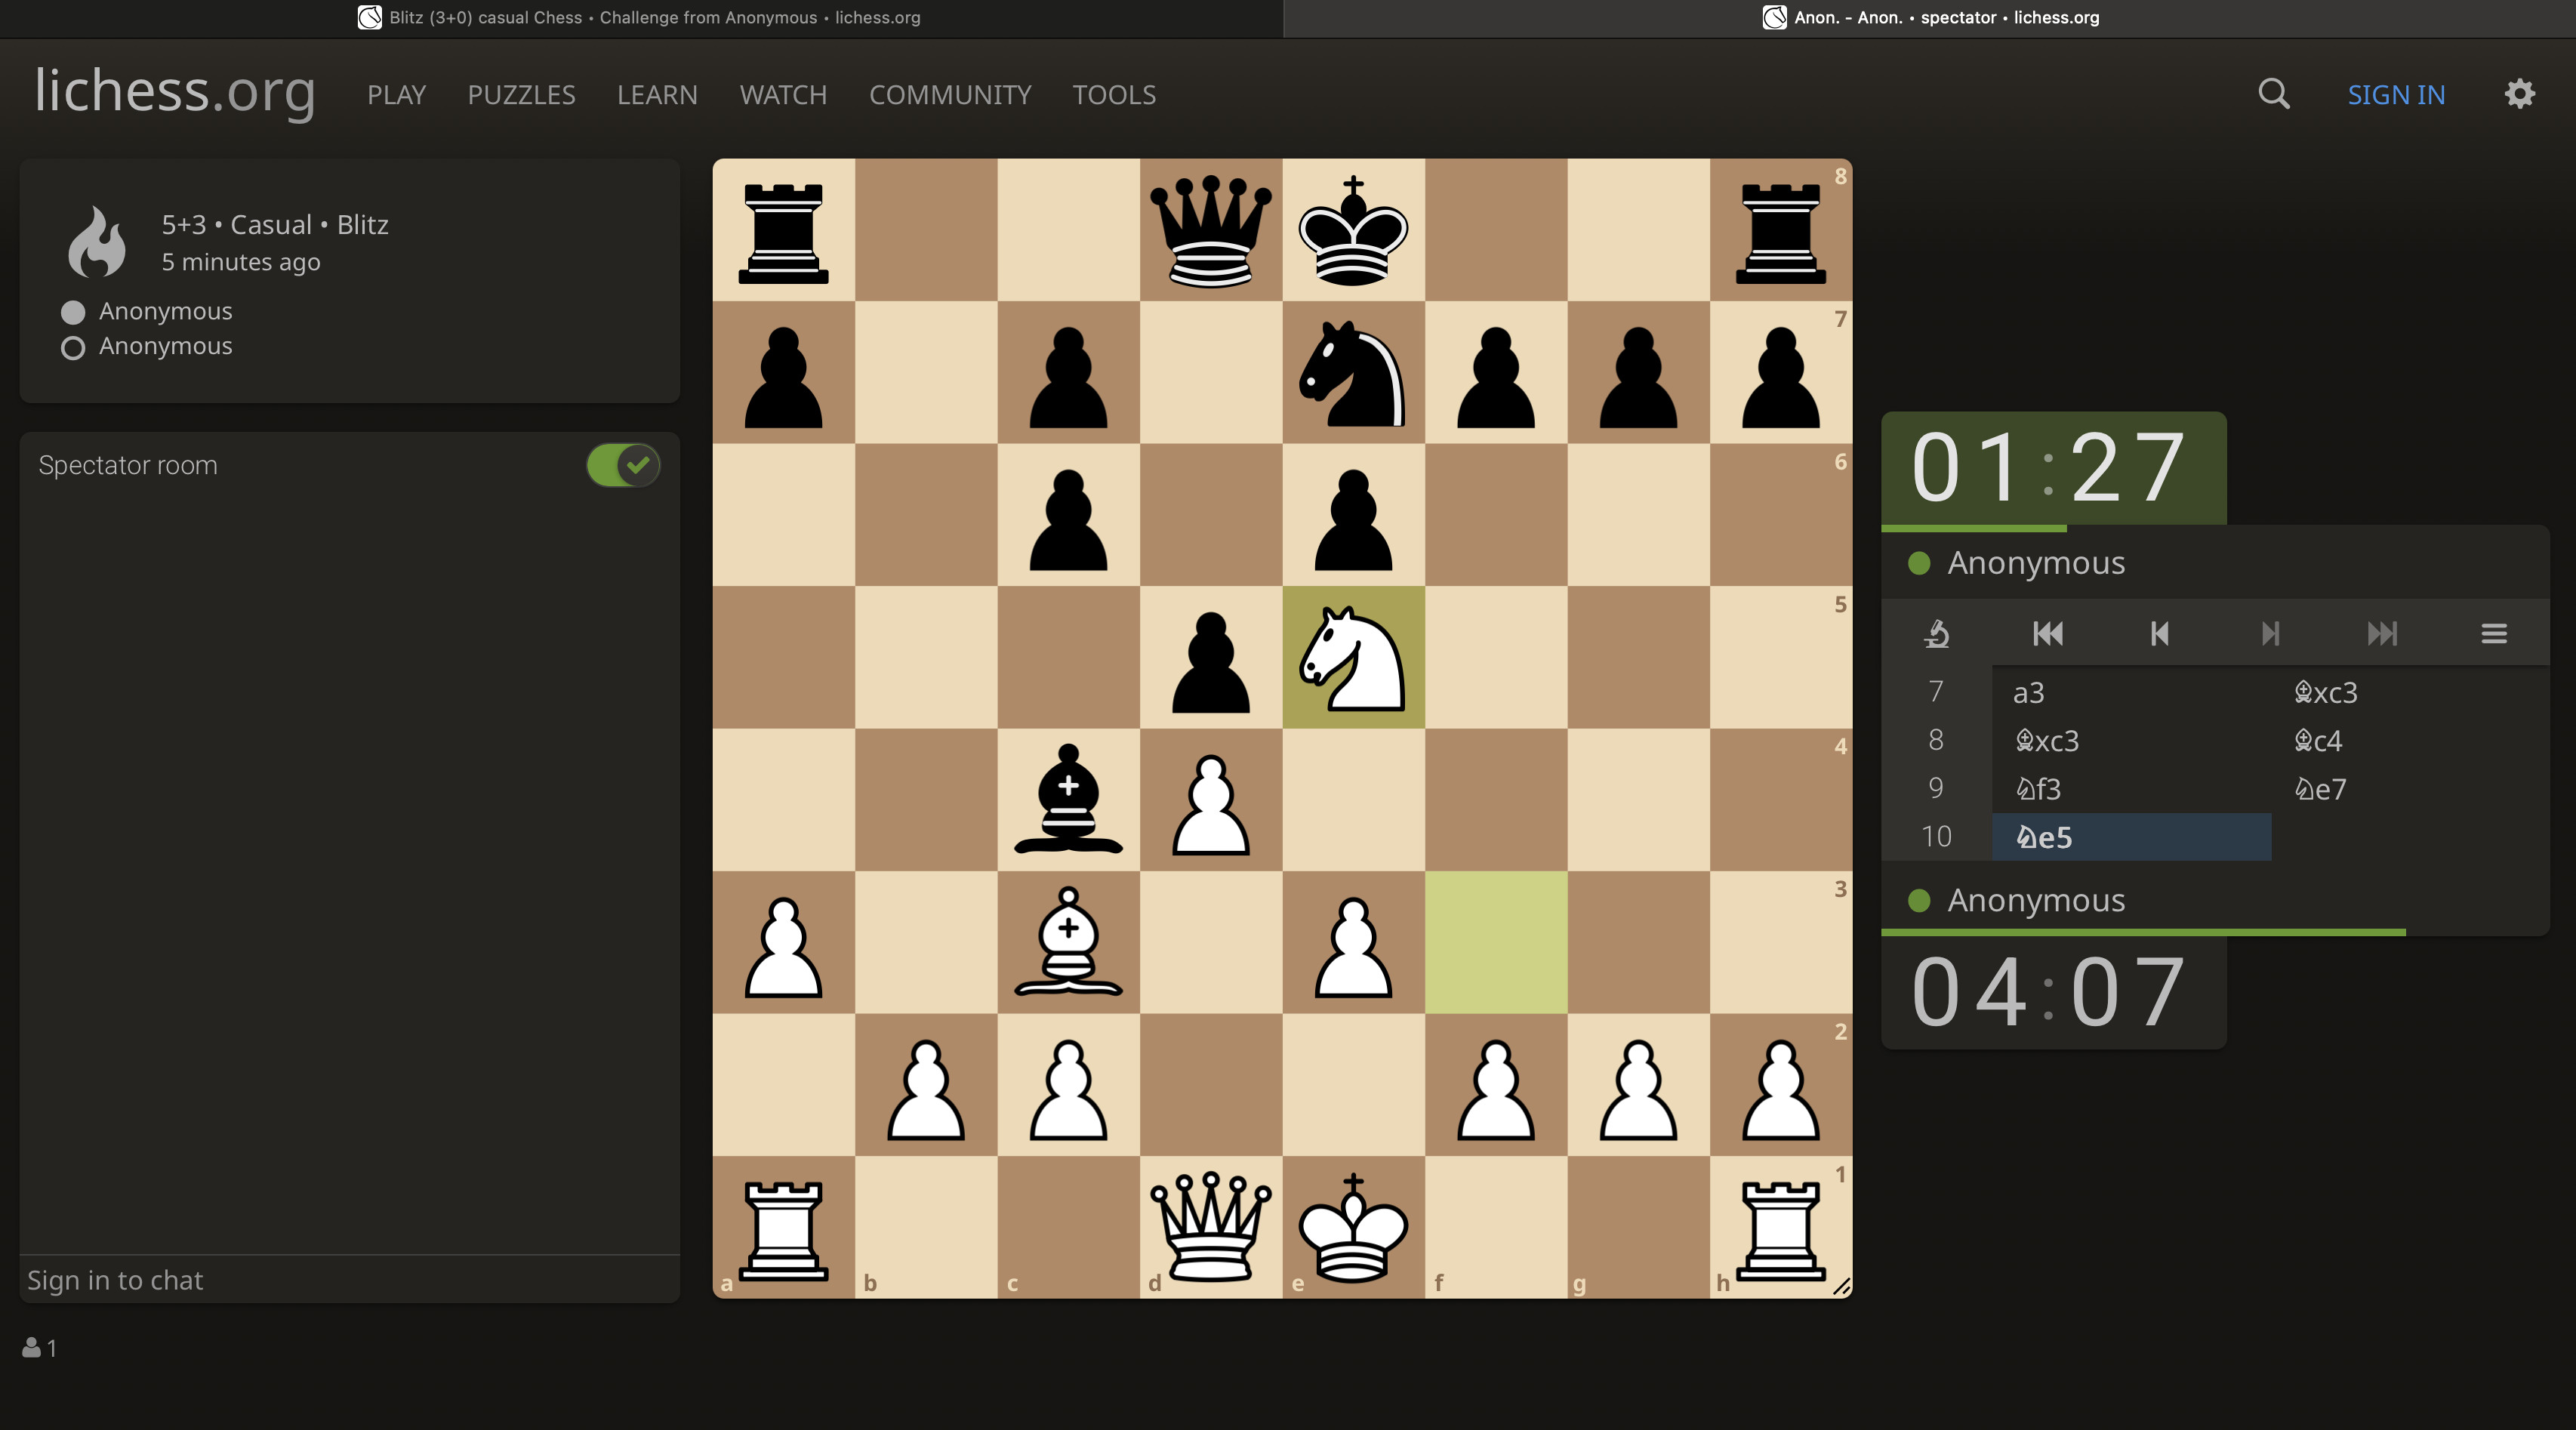
Task: Open the WATCH menu
Action: coord(783,95)
